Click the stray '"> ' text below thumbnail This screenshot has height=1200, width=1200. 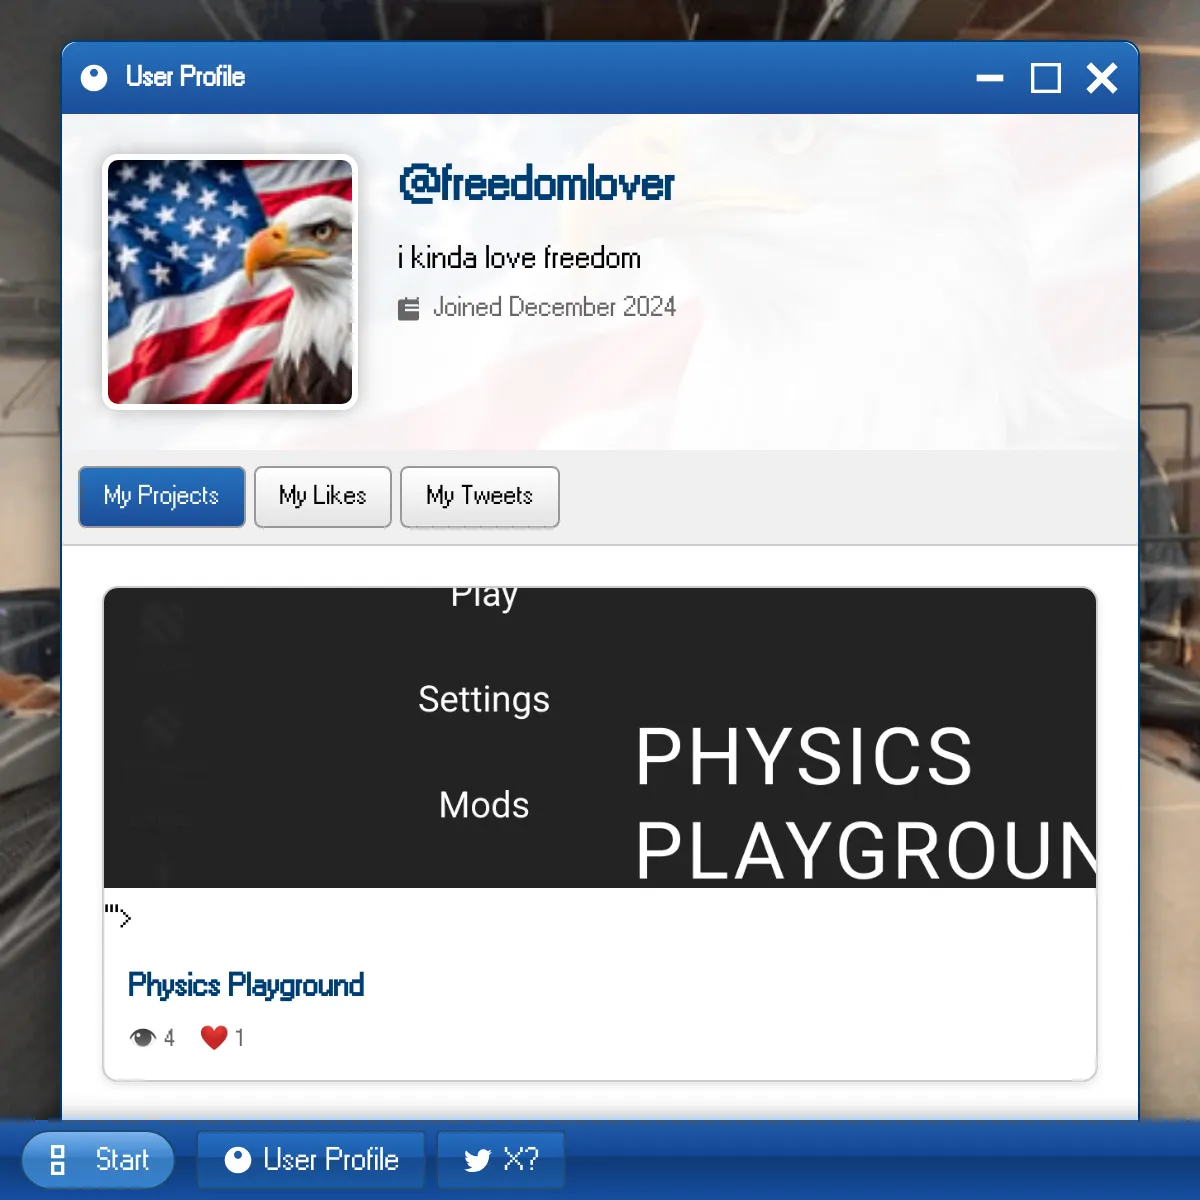pos(118,915)
